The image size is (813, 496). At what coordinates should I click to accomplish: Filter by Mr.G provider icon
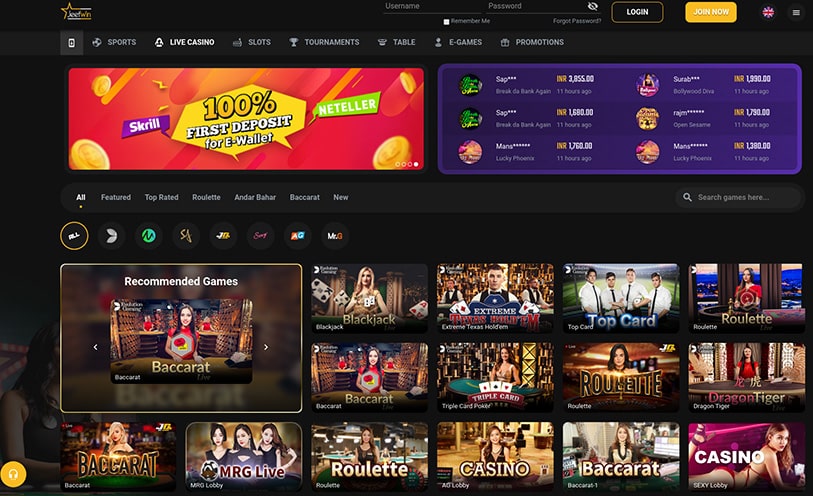tap(335, 236)
